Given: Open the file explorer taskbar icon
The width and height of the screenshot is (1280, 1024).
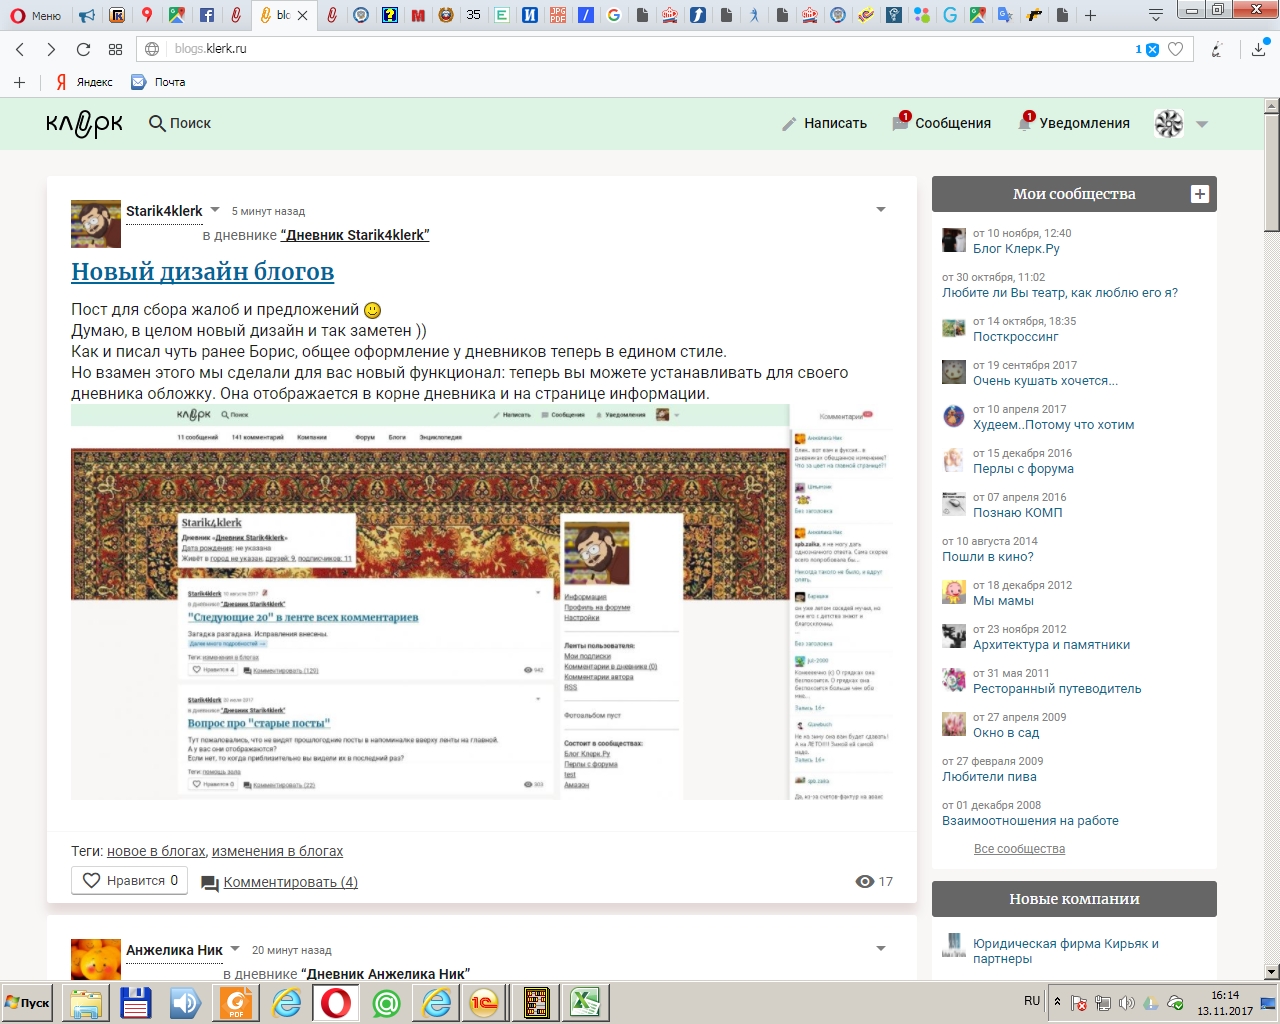Looking at the screenshot, I should pyautogui.click(x=86, y=1003).
